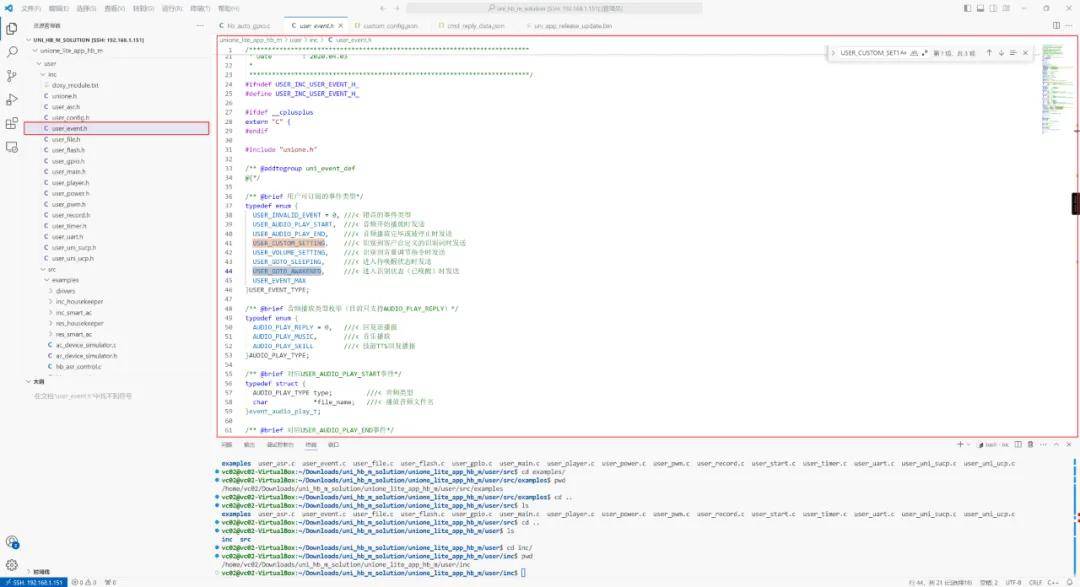This screenshot has height=587, width=1080.
Task: Open the Run and Debug view
Action: 12,100
